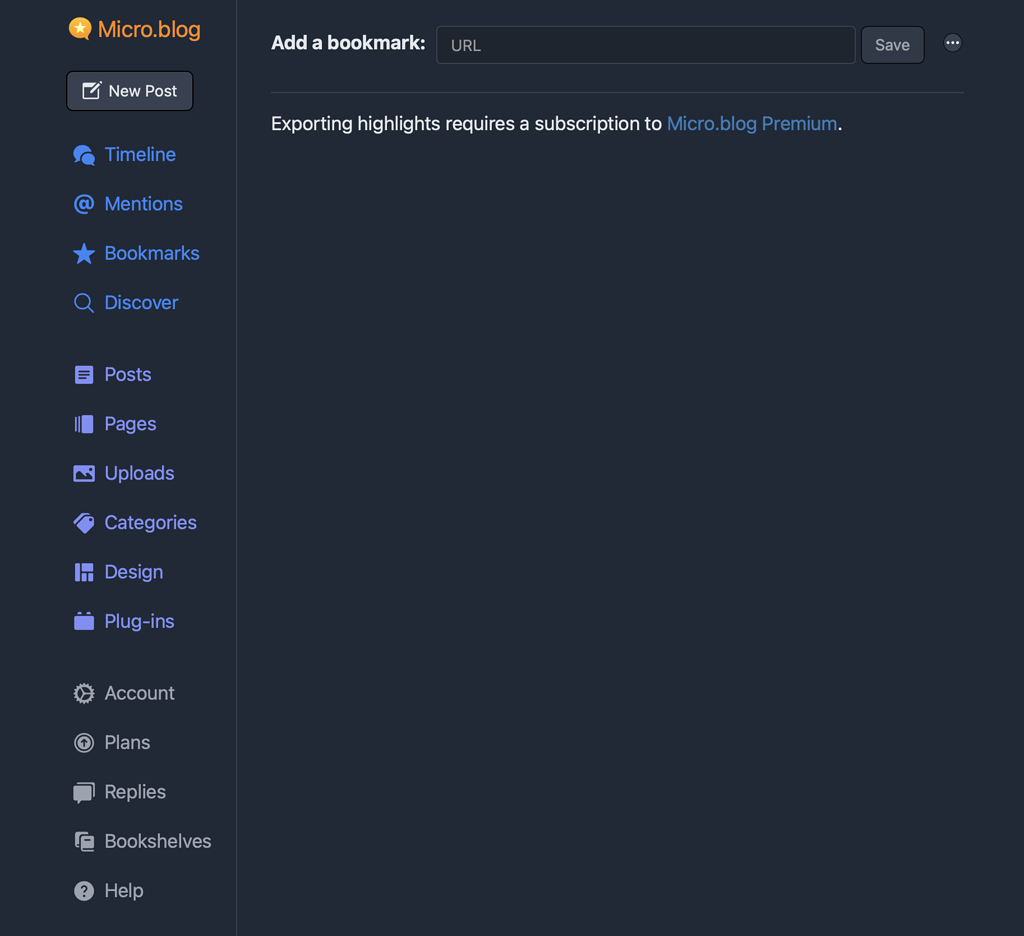Click the bookmark URL input field

pos(645,44)
